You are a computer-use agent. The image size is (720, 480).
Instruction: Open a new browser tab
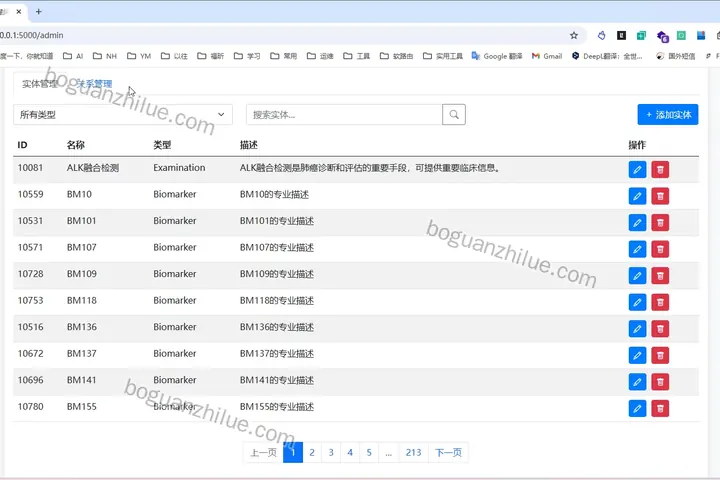pos(39,11)
